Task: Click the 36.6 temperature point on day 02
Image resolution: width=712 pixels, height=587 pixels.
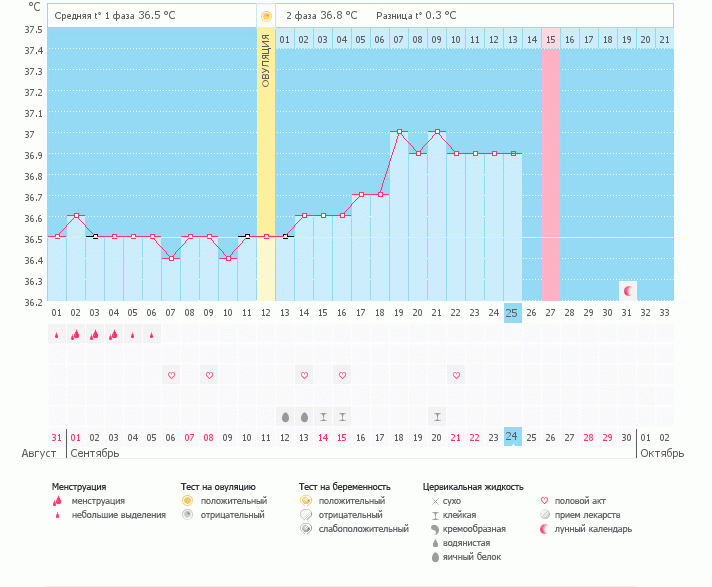Action: [75, 216]
